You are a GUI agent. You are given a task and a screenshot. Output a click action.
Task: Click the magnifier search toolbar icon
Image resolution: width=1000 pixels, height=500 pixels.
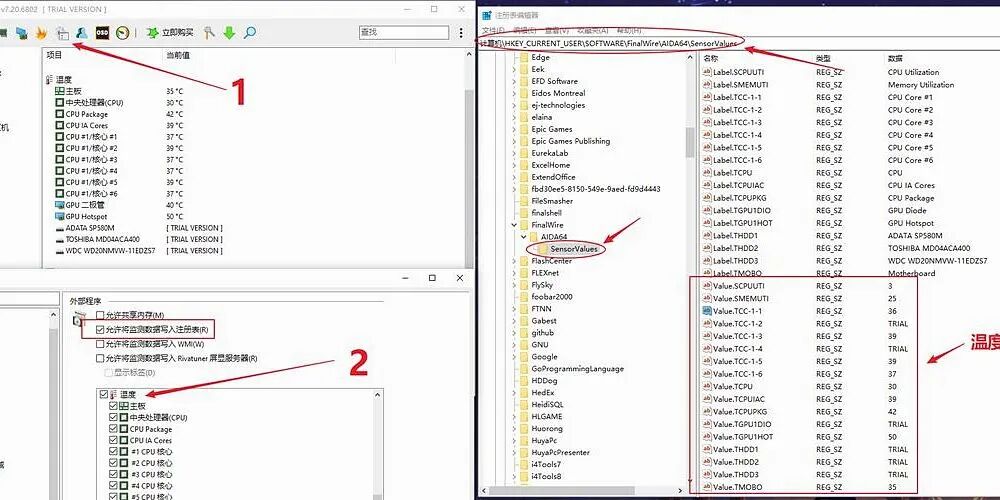[250, 33]
